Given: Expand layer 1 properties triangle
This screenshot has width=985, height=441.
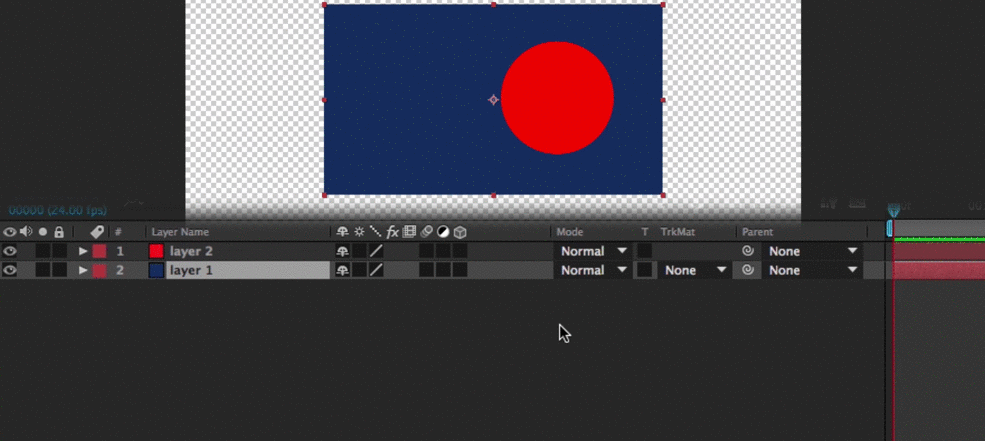Looking at the screenshot, I should pyautogui.click(x=83, y=270).
